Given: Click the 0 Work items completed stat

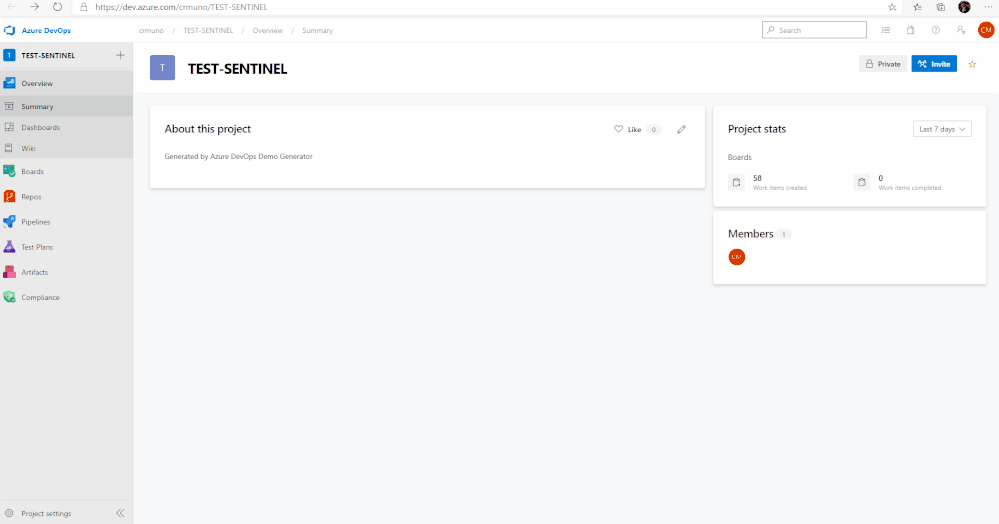Looking at the screenshot, I should point(898,182).
